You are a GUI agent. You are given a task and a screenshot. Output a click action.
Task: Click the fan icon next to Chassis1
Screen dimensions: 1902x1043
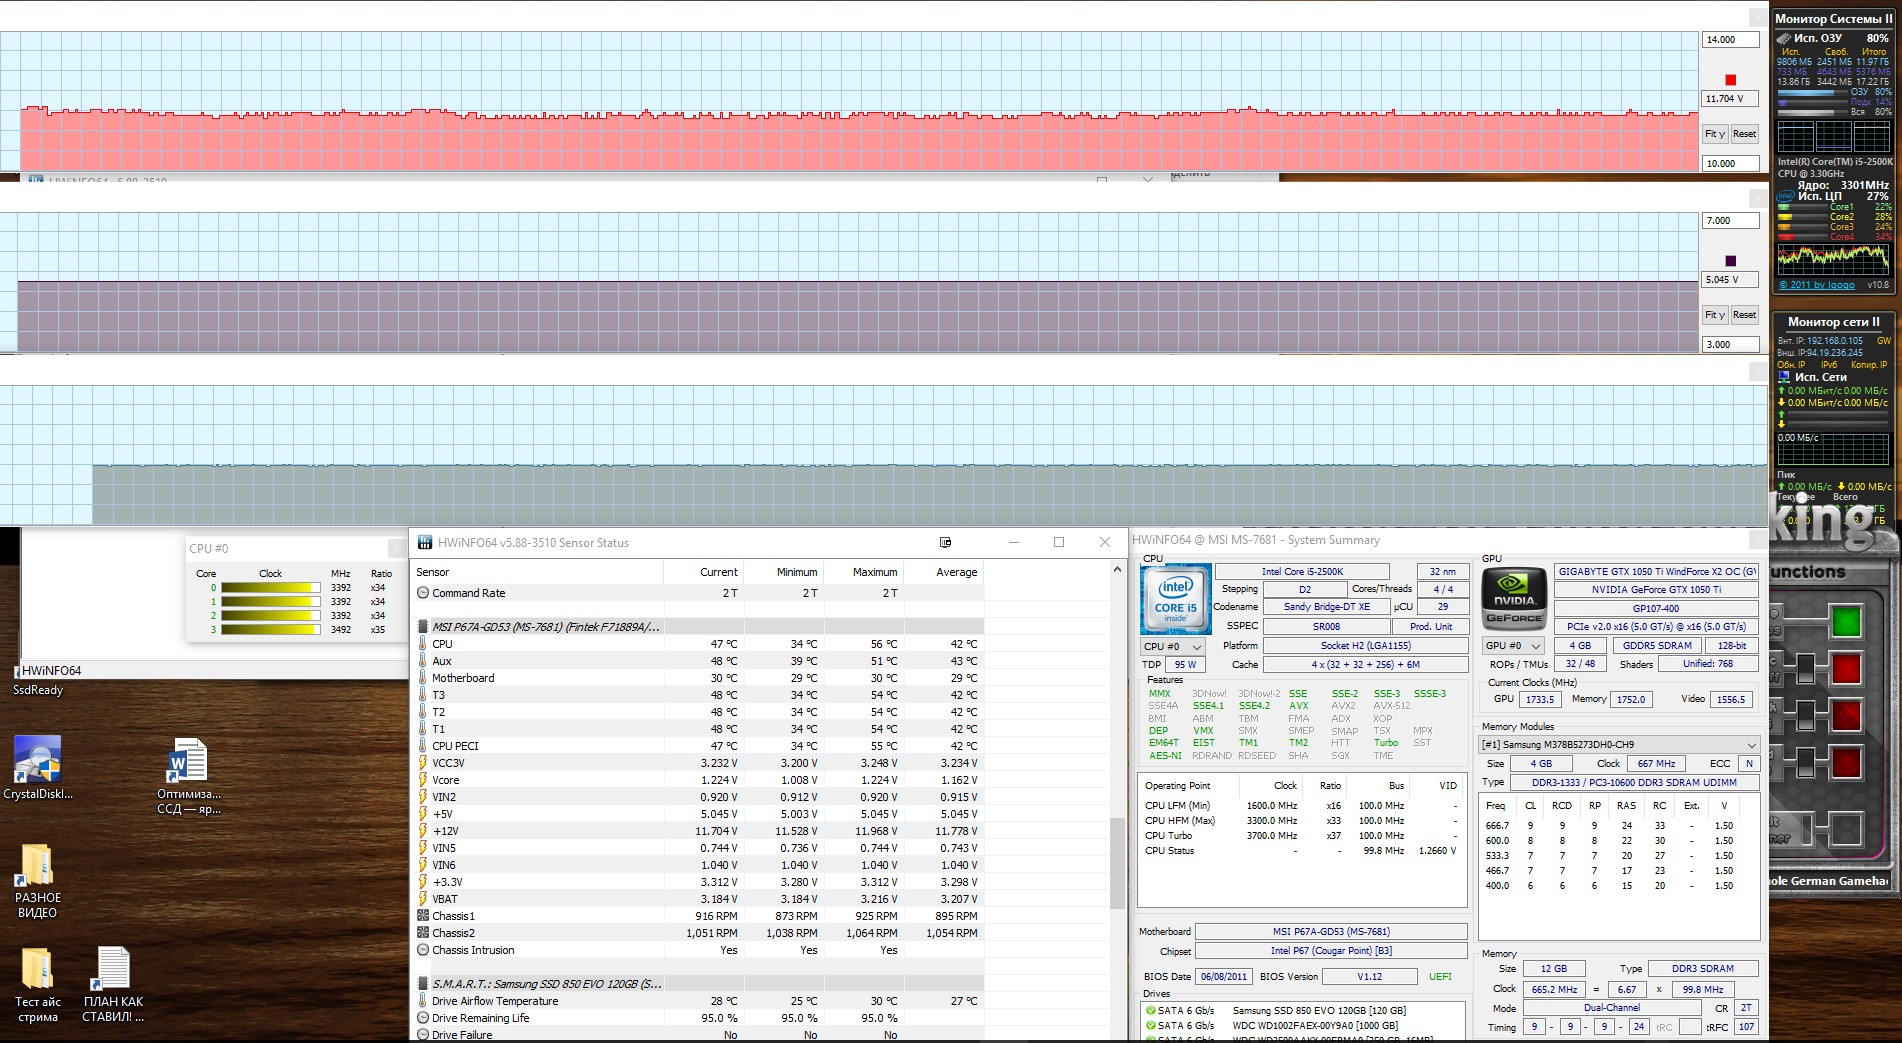coord(423,916)
